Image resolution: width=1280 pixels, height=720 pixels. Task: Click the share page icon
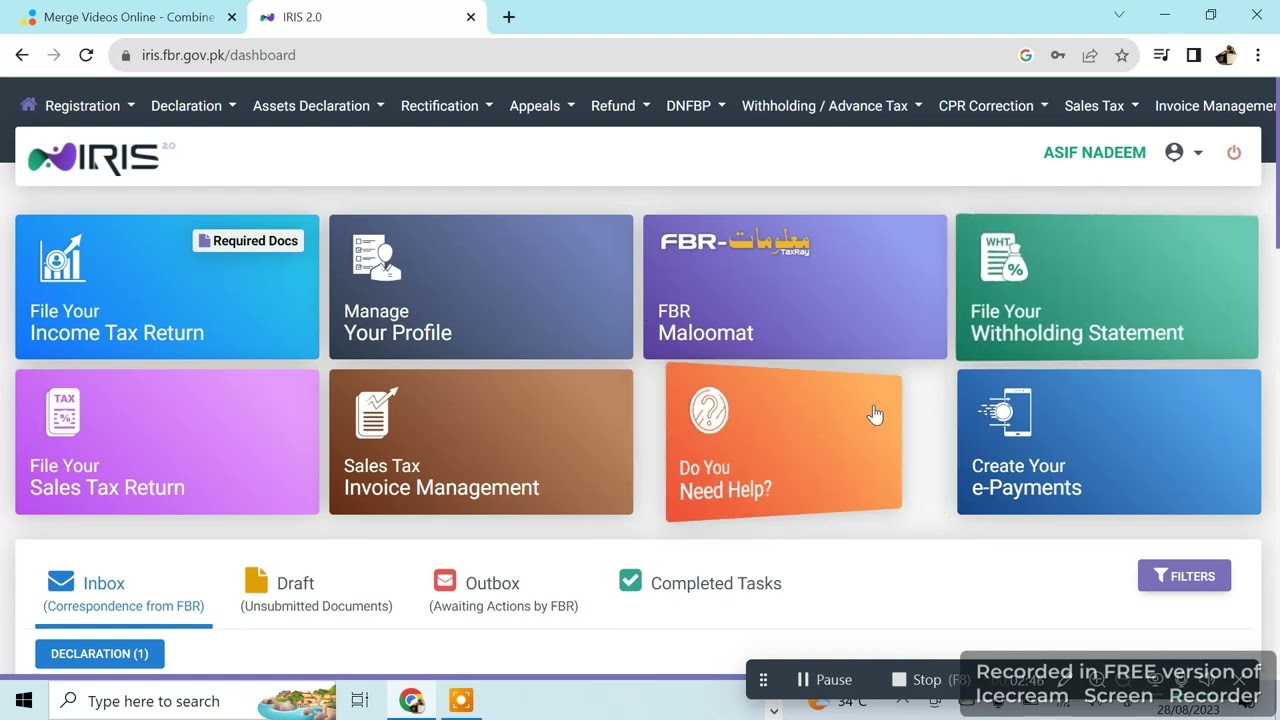pyautogui.click(x=1090, y=55)
